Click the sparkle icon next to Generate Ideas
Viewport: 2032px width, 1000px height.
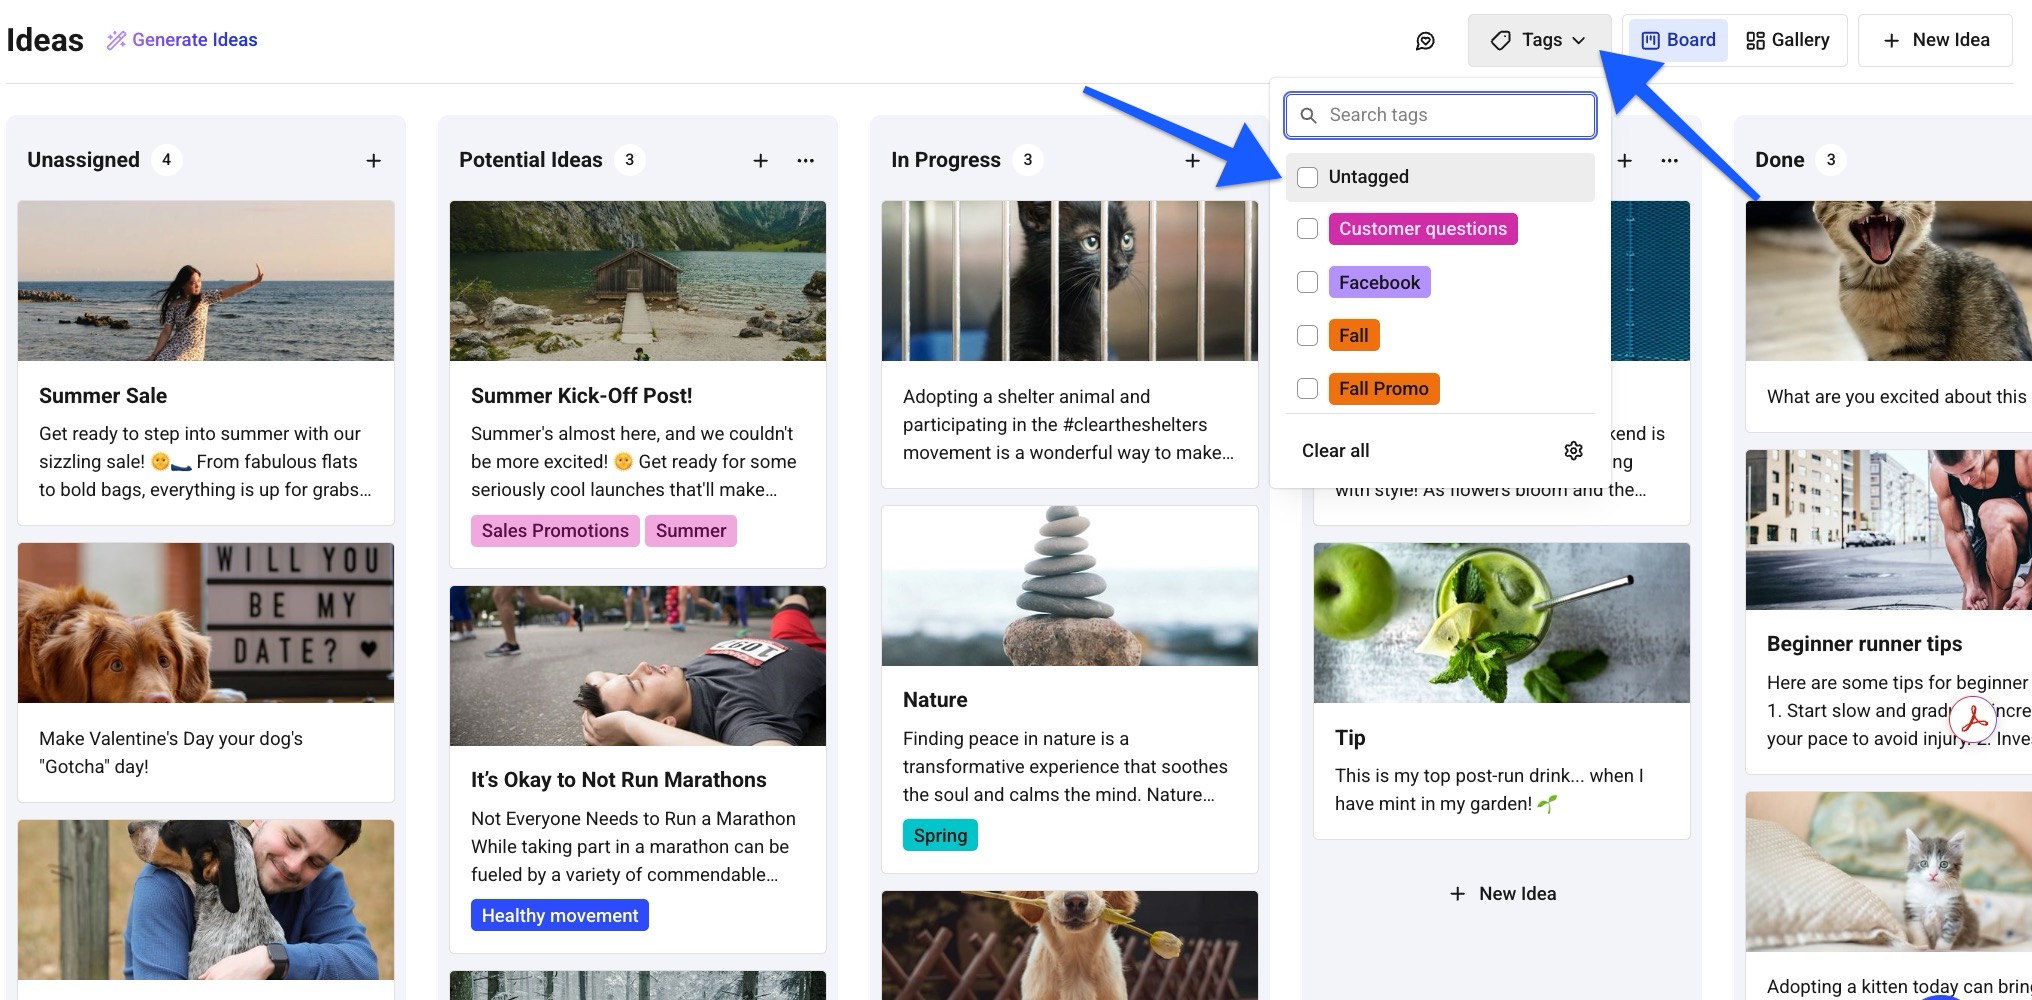(x=116, y=39)
